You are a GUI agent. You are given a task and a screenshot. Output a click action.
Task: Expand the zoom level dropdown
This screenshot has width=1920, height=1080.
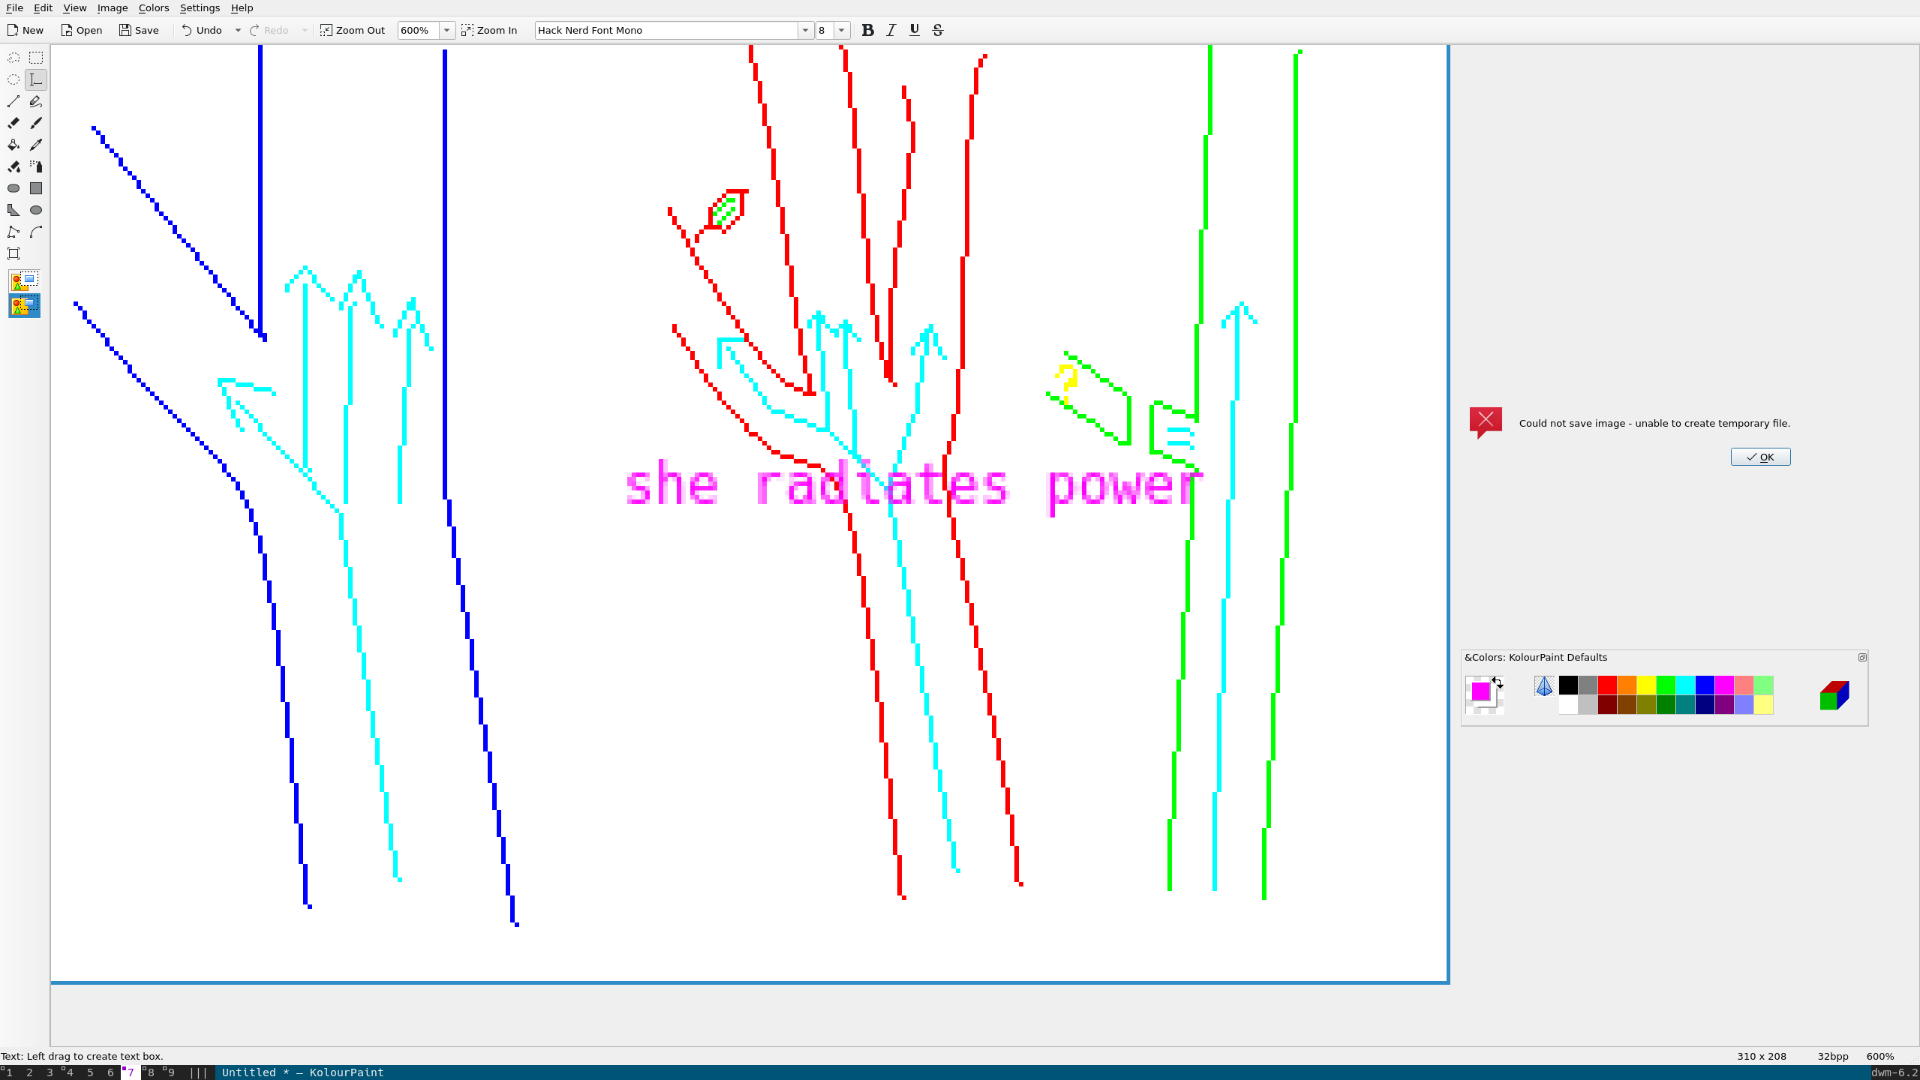pyautogui.click(x=447, y=30)
